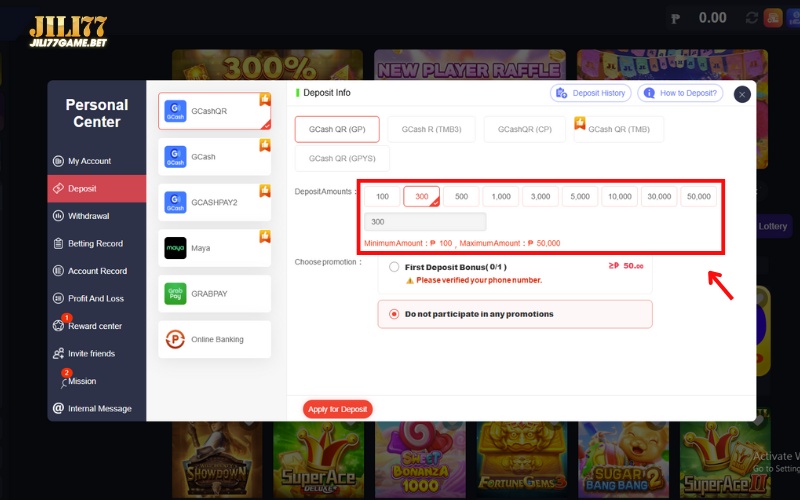Switch to GCashQR (CP) channel
Screen dimensions: 800x500
coord(525,130)
